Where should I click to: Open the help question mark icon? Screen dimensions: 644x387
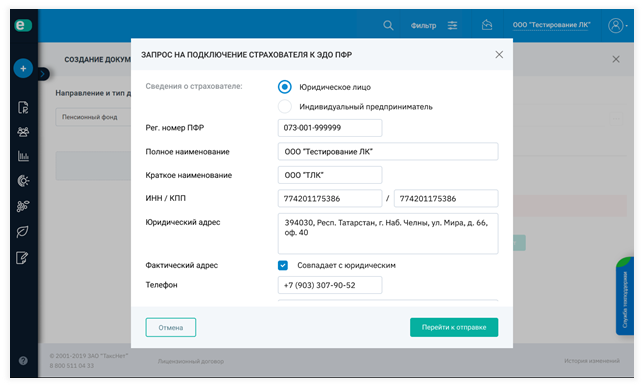click(x=23, y=361)
